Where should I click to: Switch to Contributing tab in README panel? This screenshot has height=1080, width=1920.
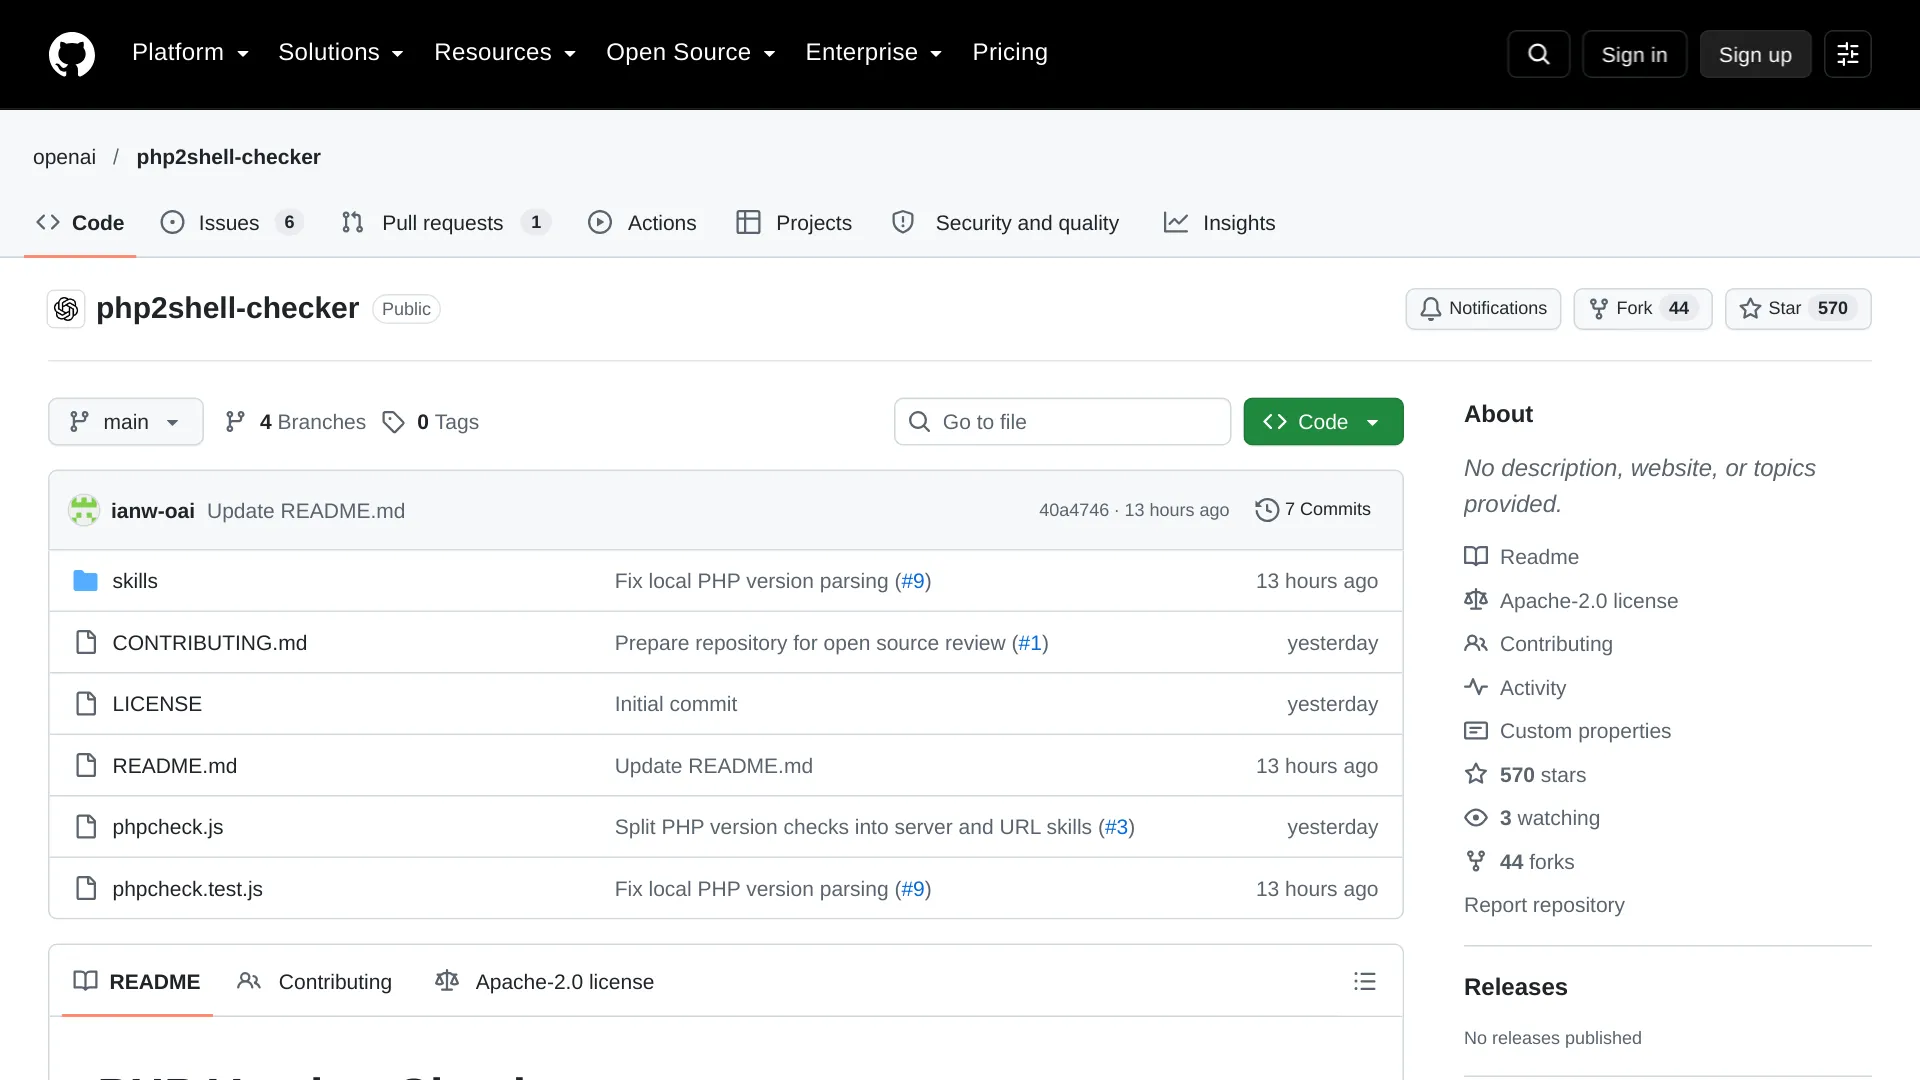(x=315, y=982)
